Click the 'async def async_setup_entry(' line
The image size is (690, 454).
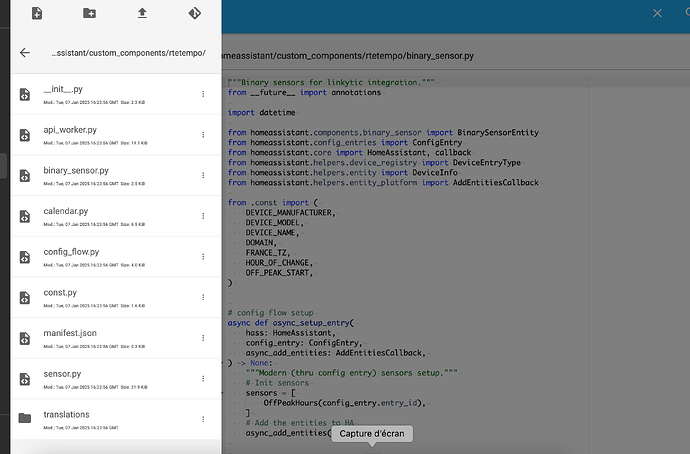[290, 323]
